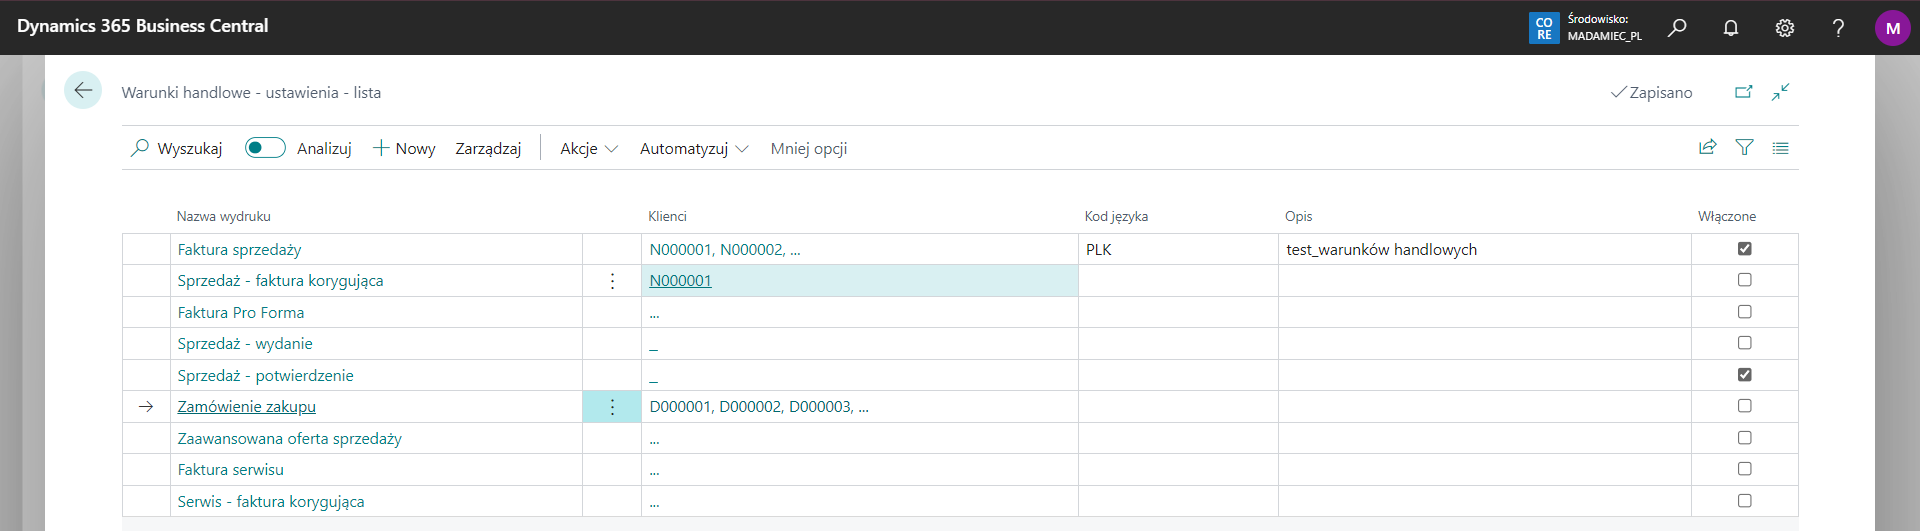Enable Włączone for Faktura Pro Forma
Image resolution: width=1920 pixels, height=531 pixels.
(x=1744, y=312)
